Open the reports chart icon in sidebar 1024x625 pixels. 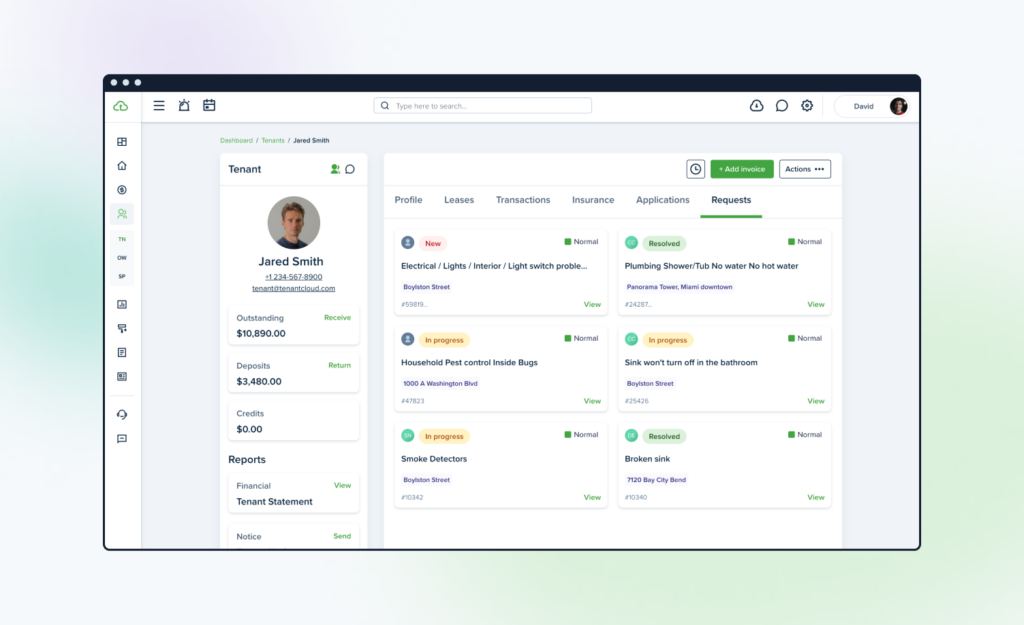click(122, 304)
